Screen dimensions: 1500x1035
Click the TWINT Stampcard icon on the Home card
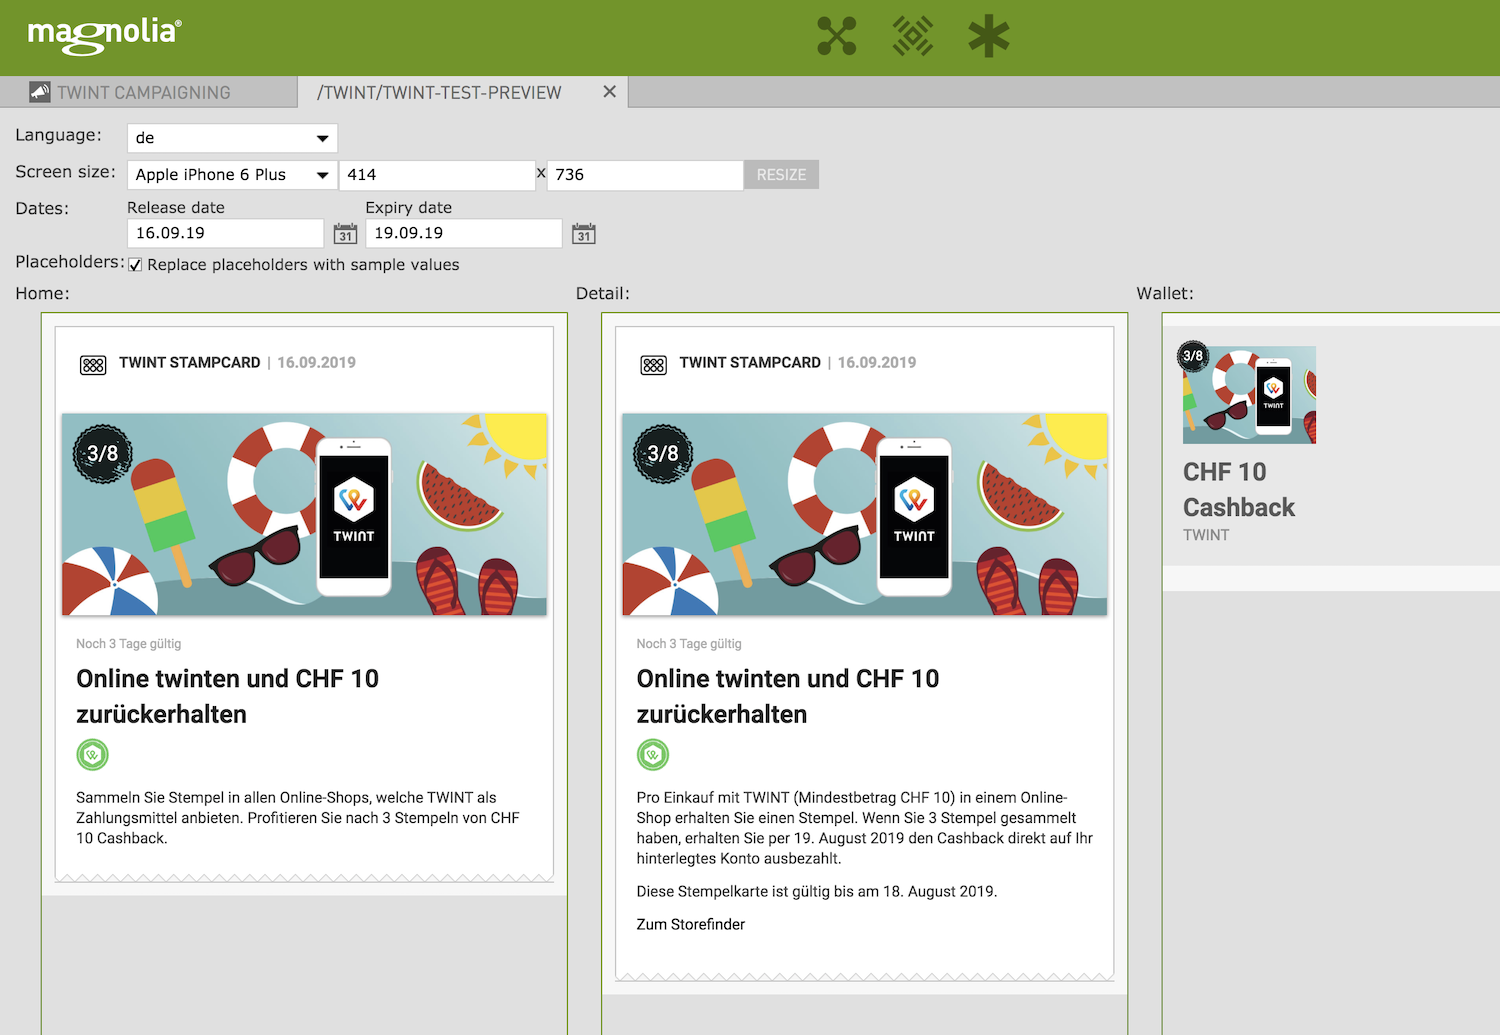pos(92,364)
